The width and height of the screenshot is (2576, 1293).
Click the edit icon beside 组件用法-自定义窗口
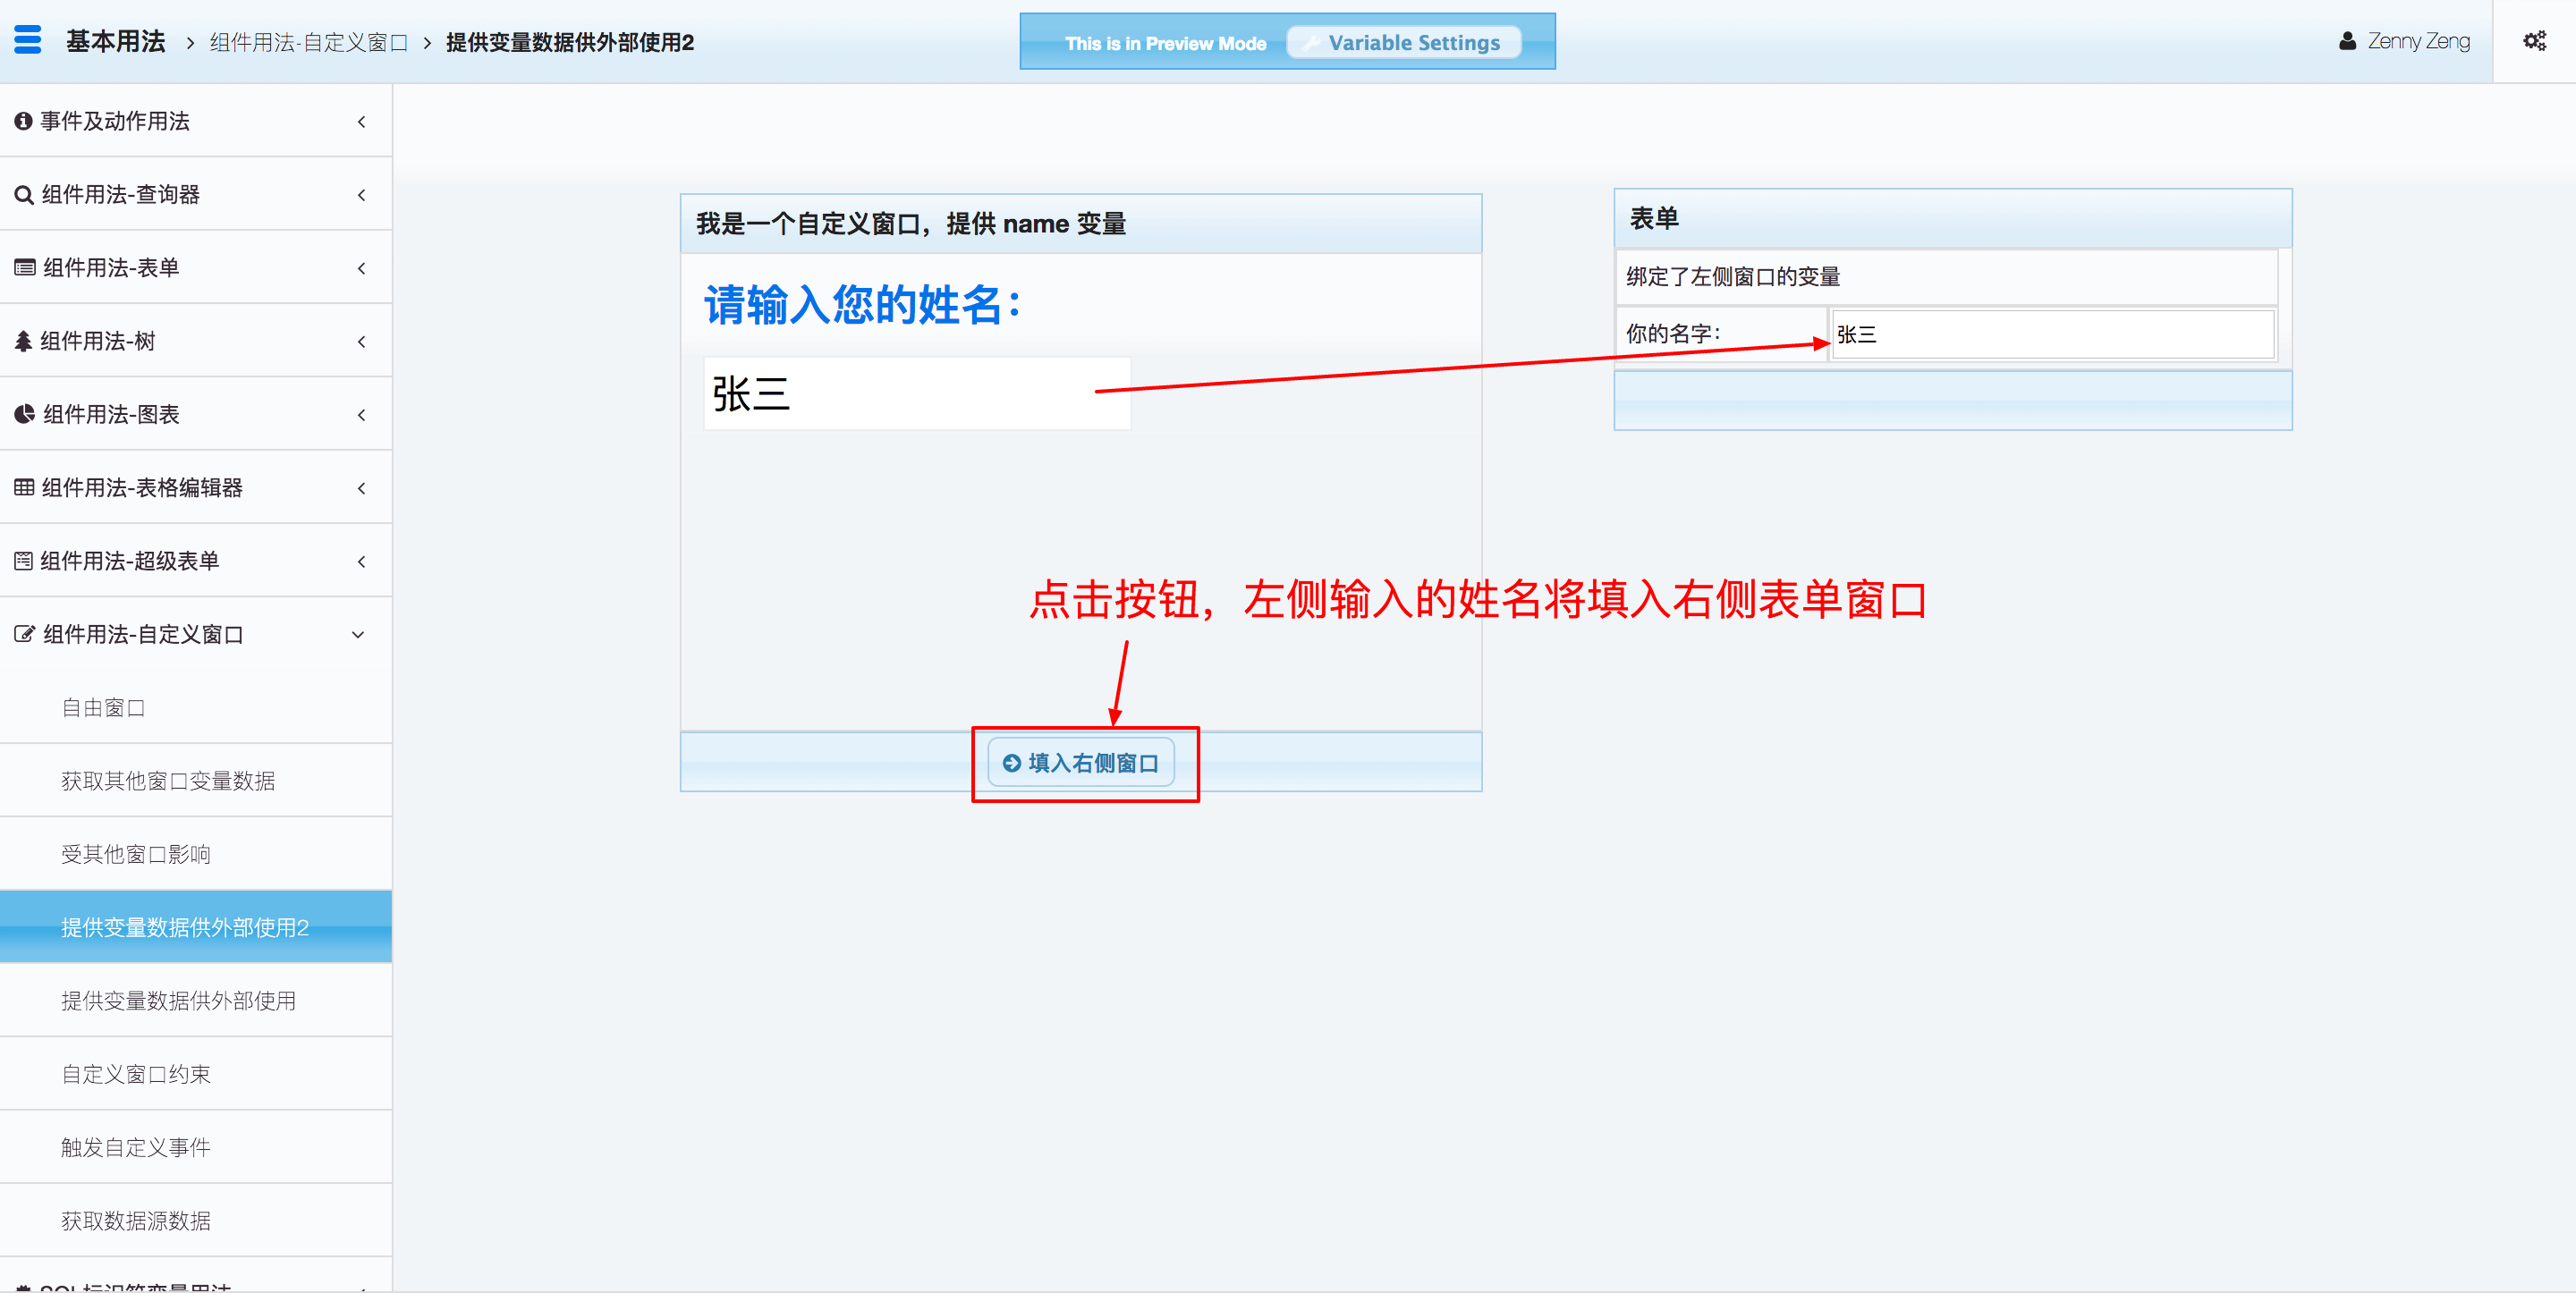coord(24,634)
